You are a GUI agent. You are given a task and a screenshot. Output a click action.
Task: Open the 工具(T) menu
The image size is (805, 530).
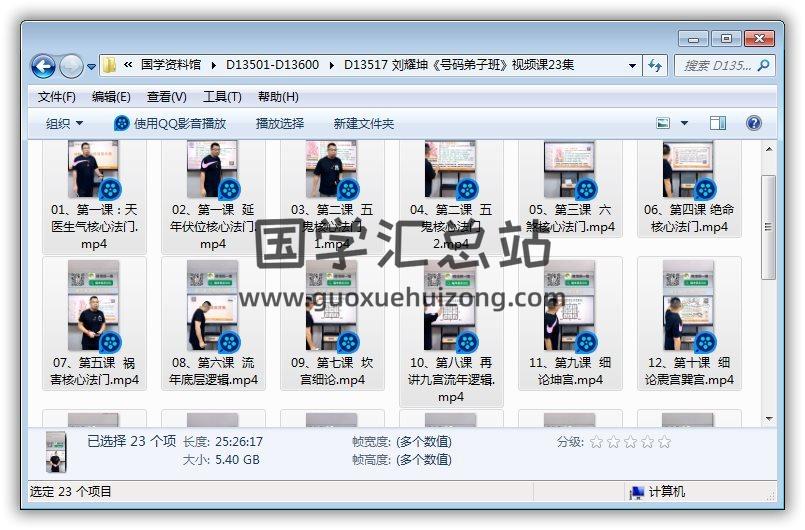pos(222,97)
